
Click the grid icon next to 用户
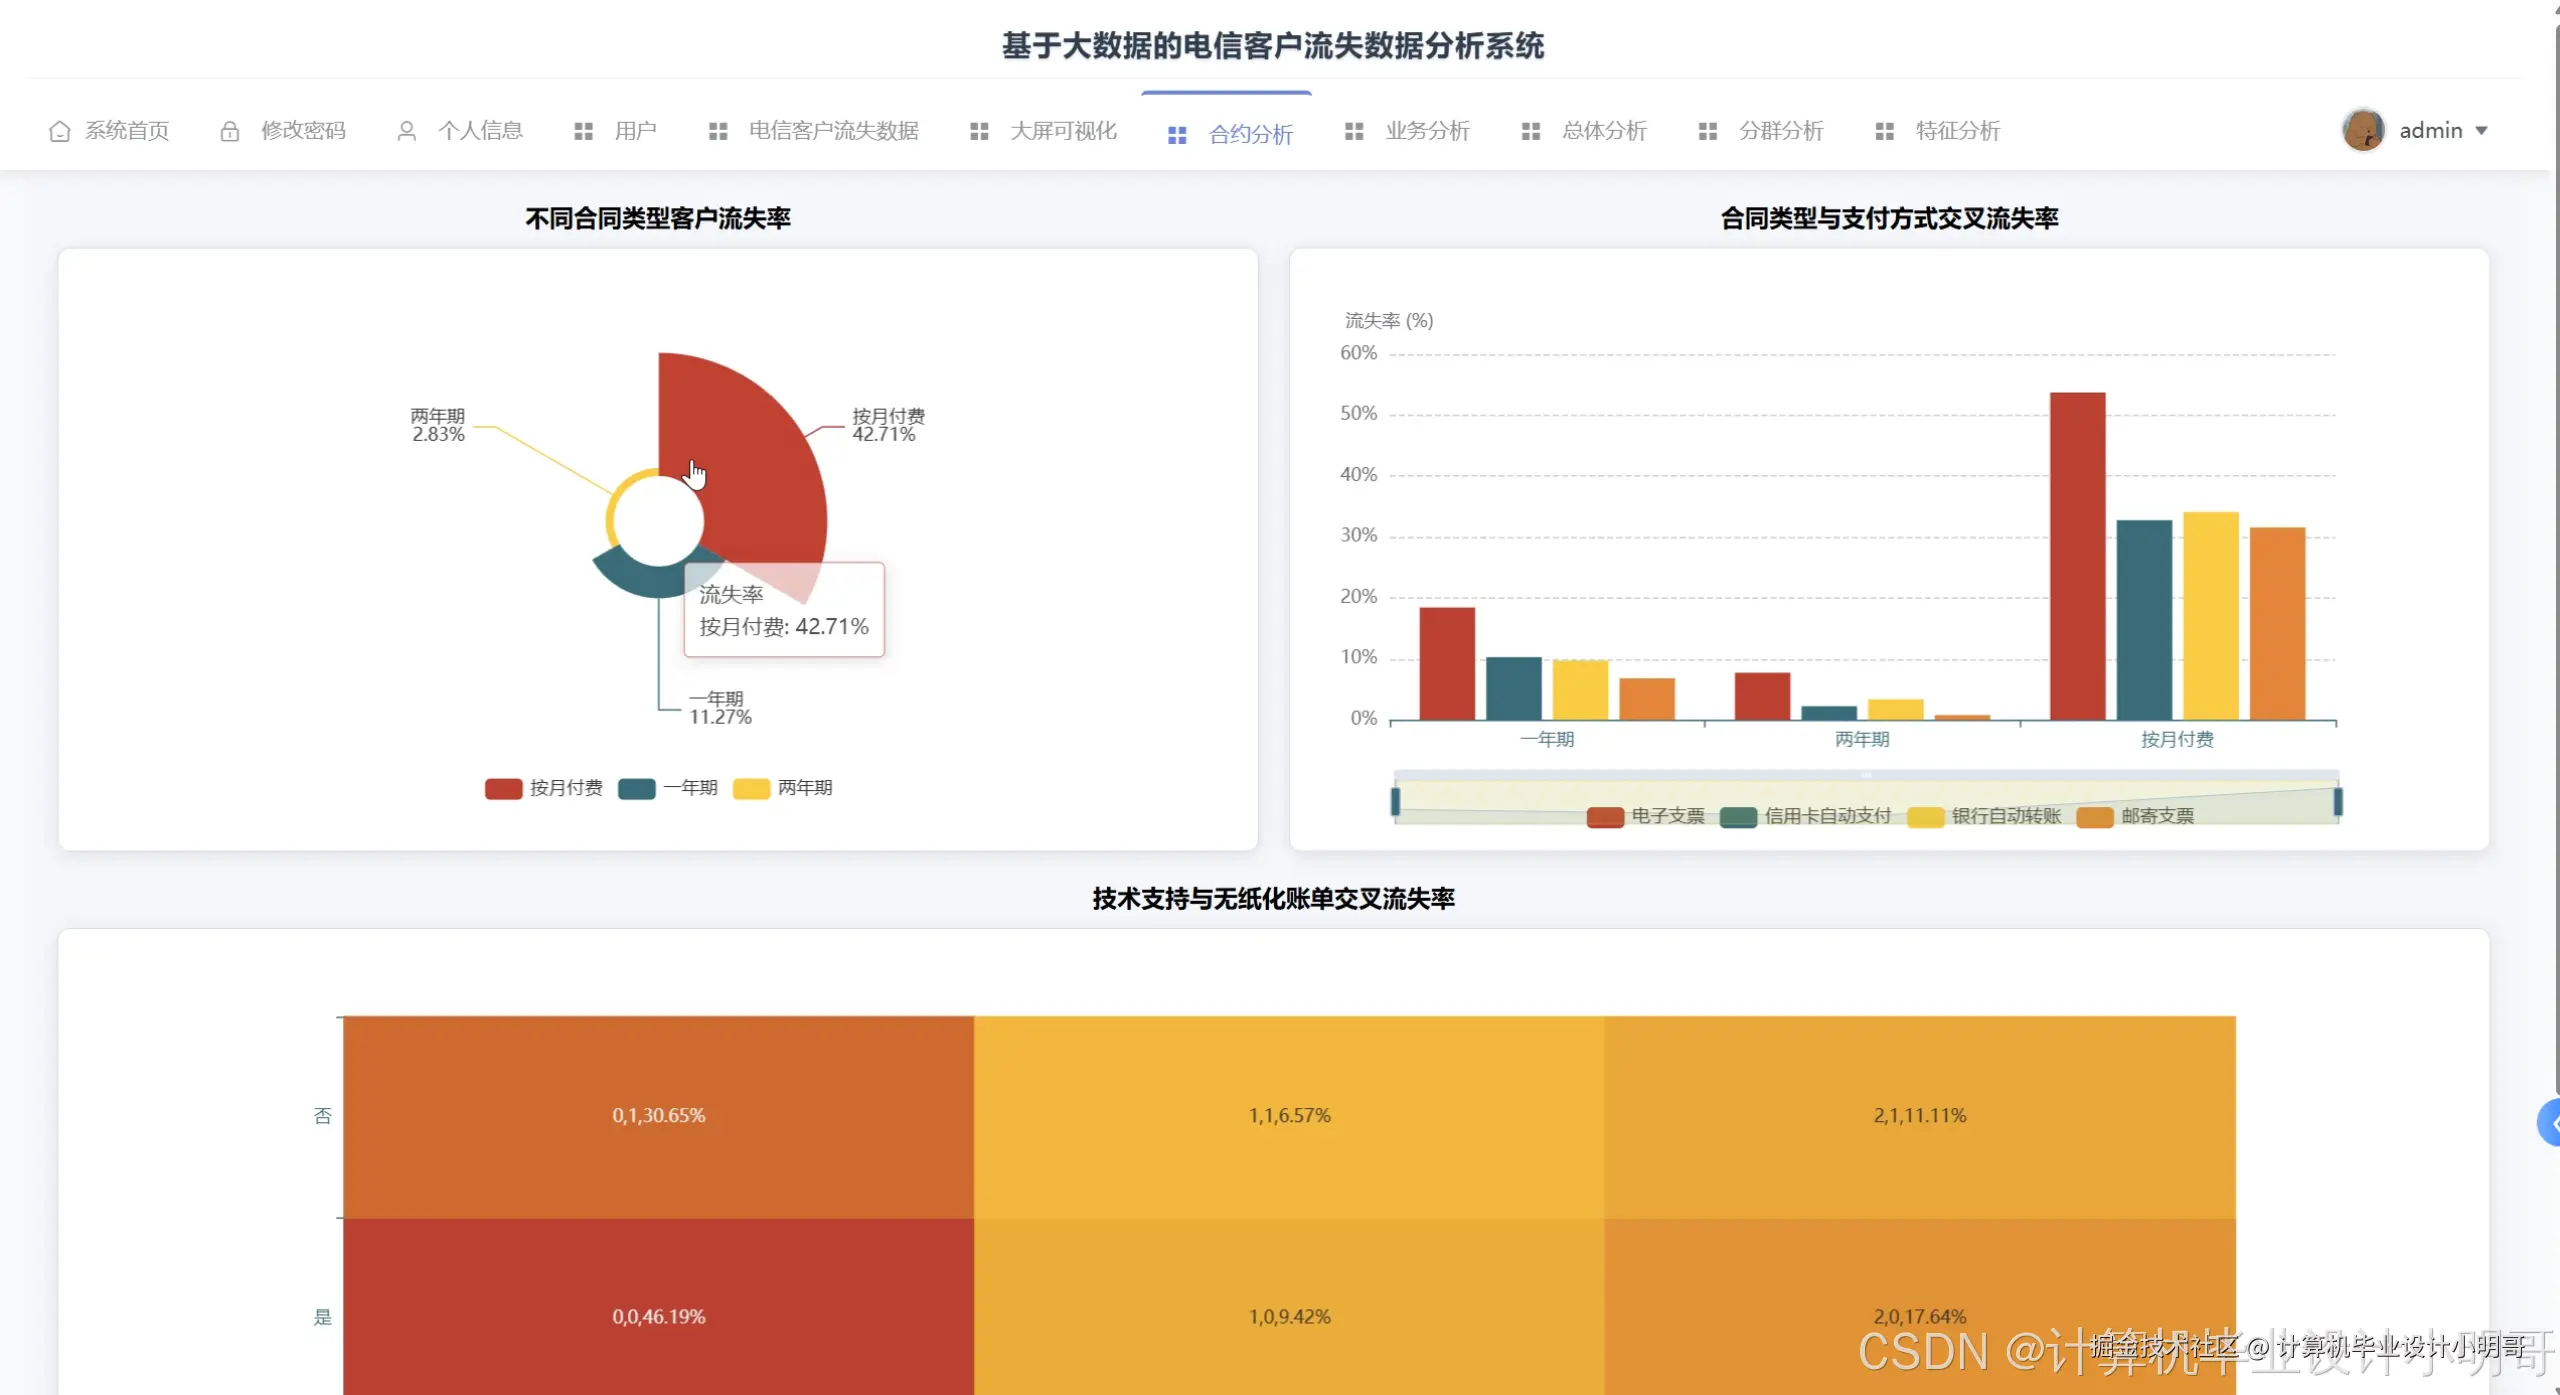pyautogui.click(x=583, y=131)
